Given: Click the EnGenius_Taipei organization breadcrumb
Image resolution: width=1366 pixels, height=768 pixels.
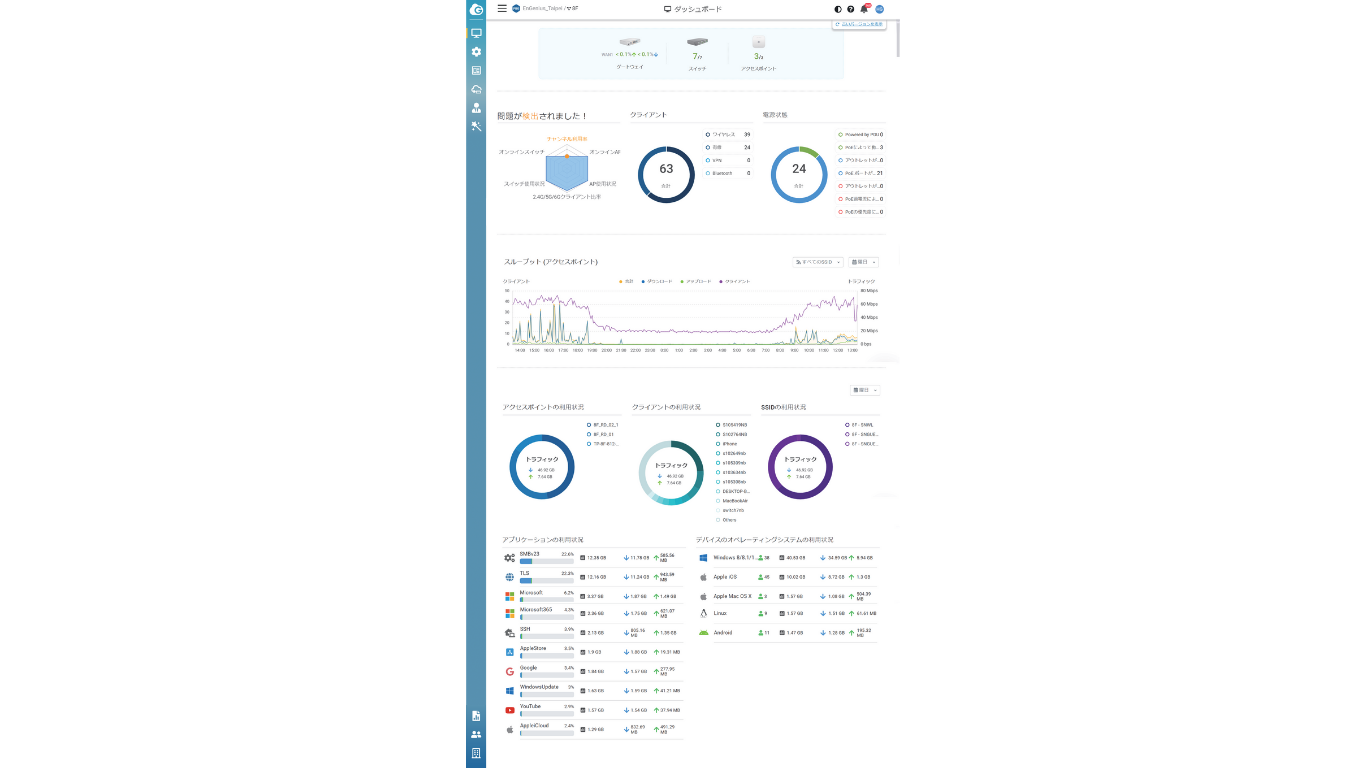Looking at the screenshot, I should 540,9.
